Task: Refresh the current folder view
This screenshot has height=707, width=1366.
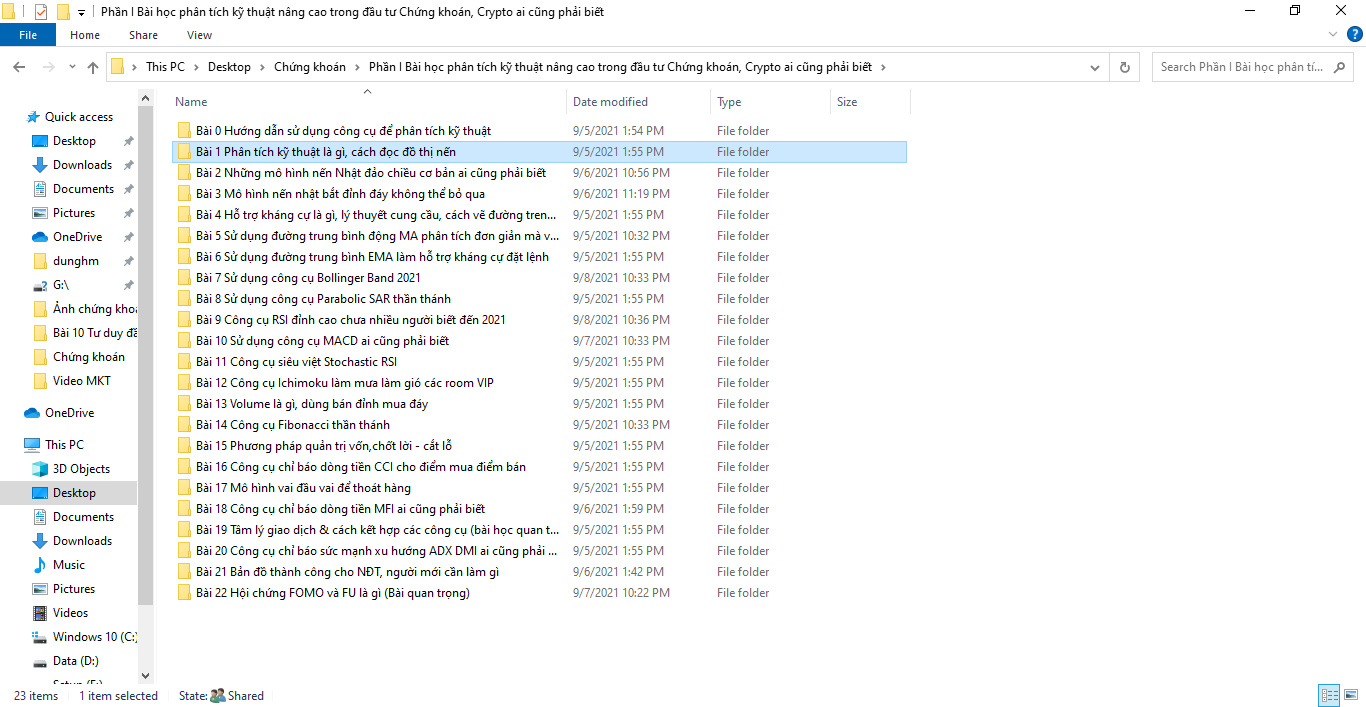Action: pos(1125,67)
